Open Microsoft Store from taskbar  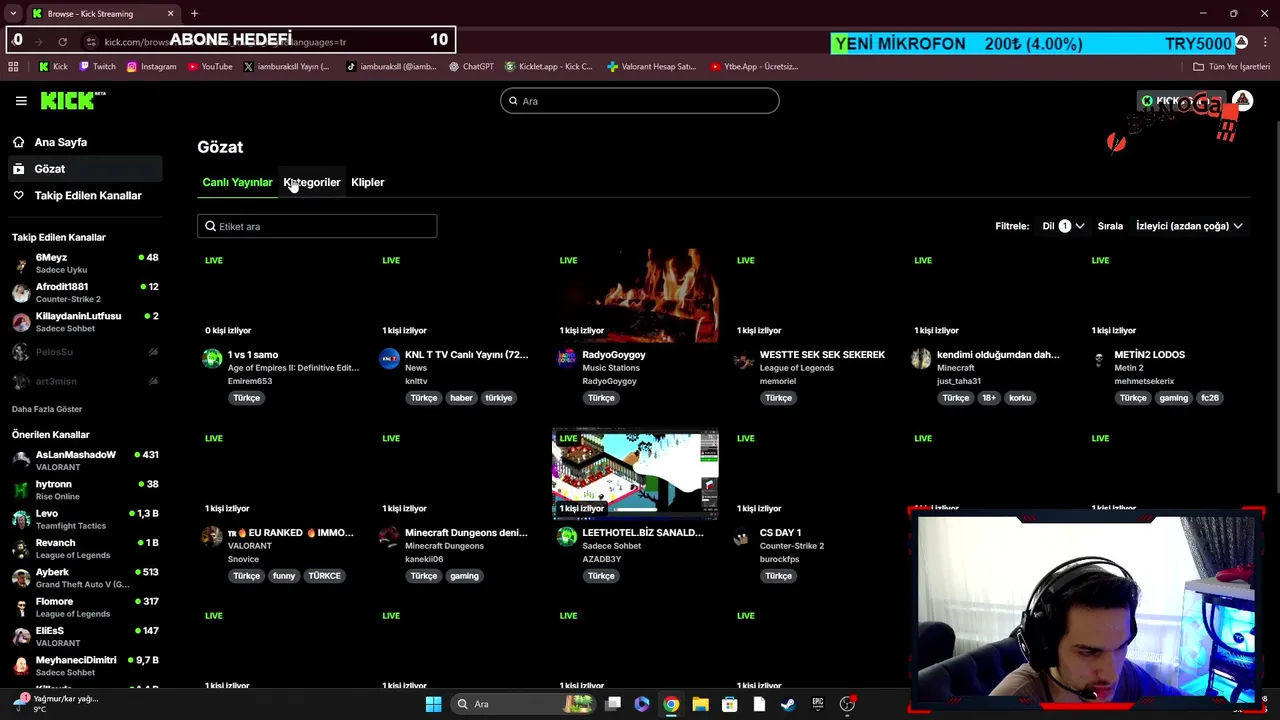click(x=730, y=704)
